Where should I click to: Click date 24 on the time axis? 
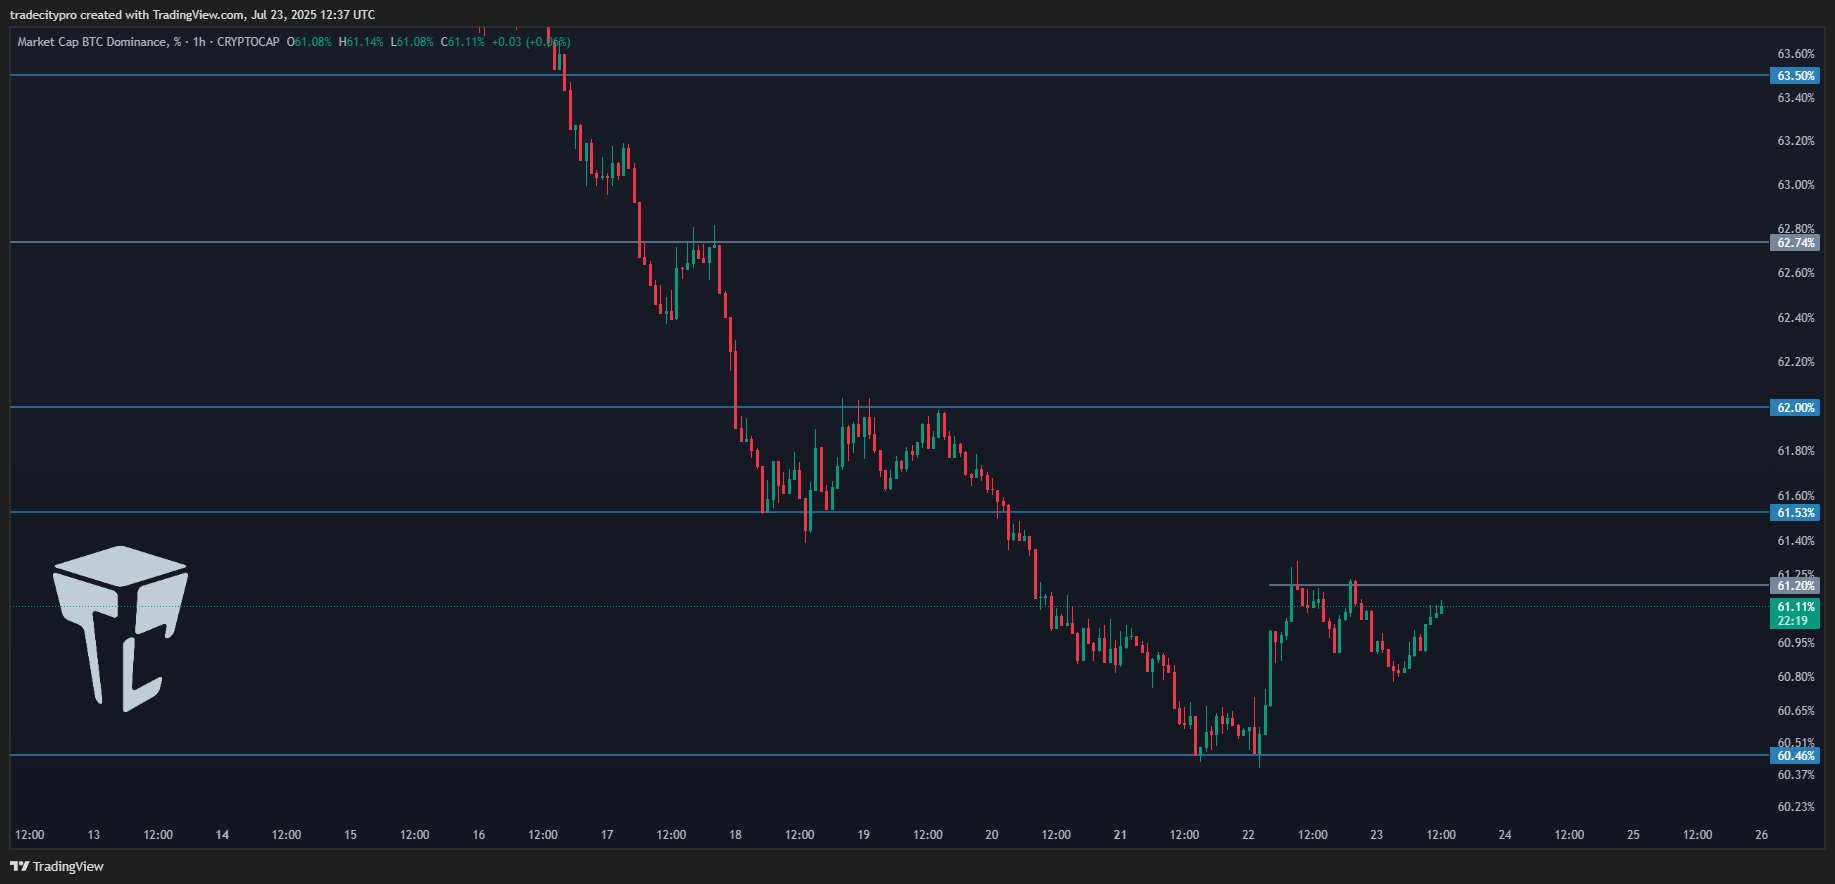coord(1505,835)
